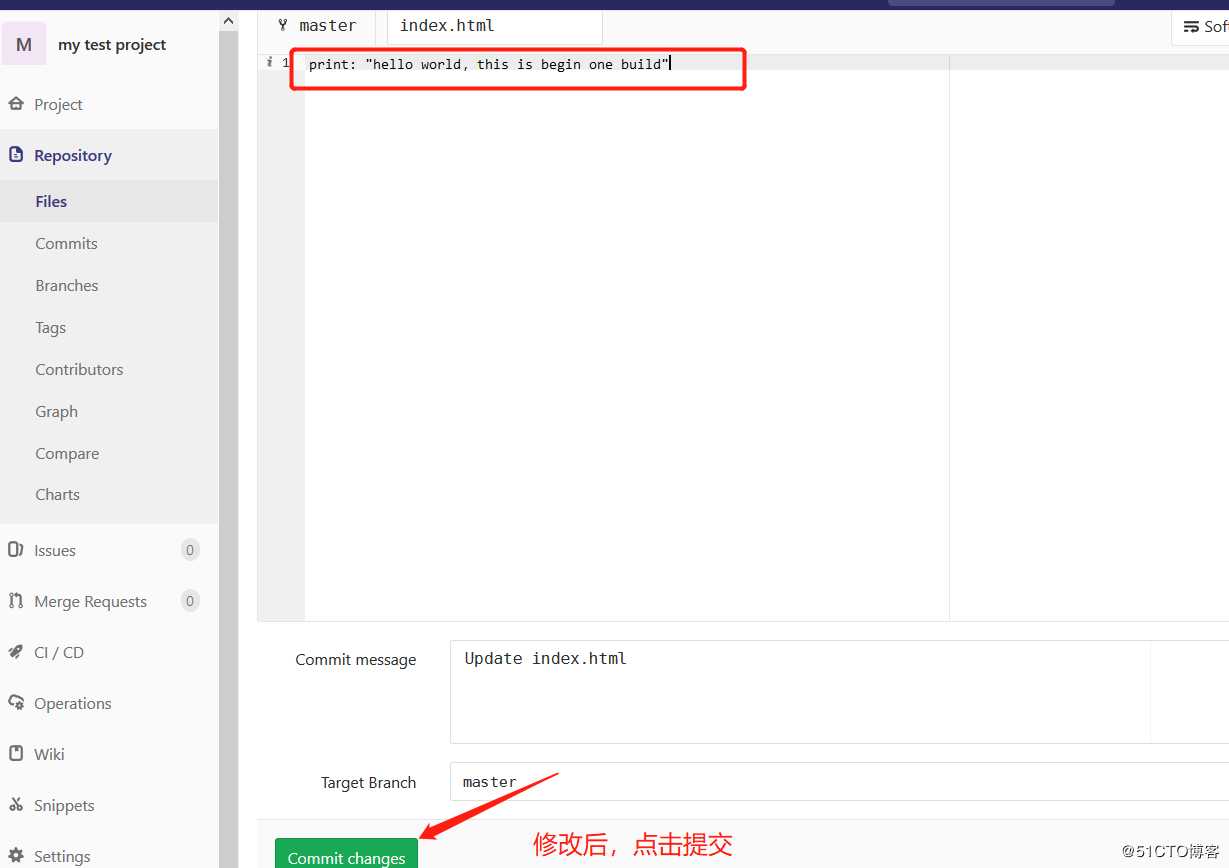The height and width of the screenshot is (868, 1229).
Task: Click the Wiki book icon
Action: point(15,754)
